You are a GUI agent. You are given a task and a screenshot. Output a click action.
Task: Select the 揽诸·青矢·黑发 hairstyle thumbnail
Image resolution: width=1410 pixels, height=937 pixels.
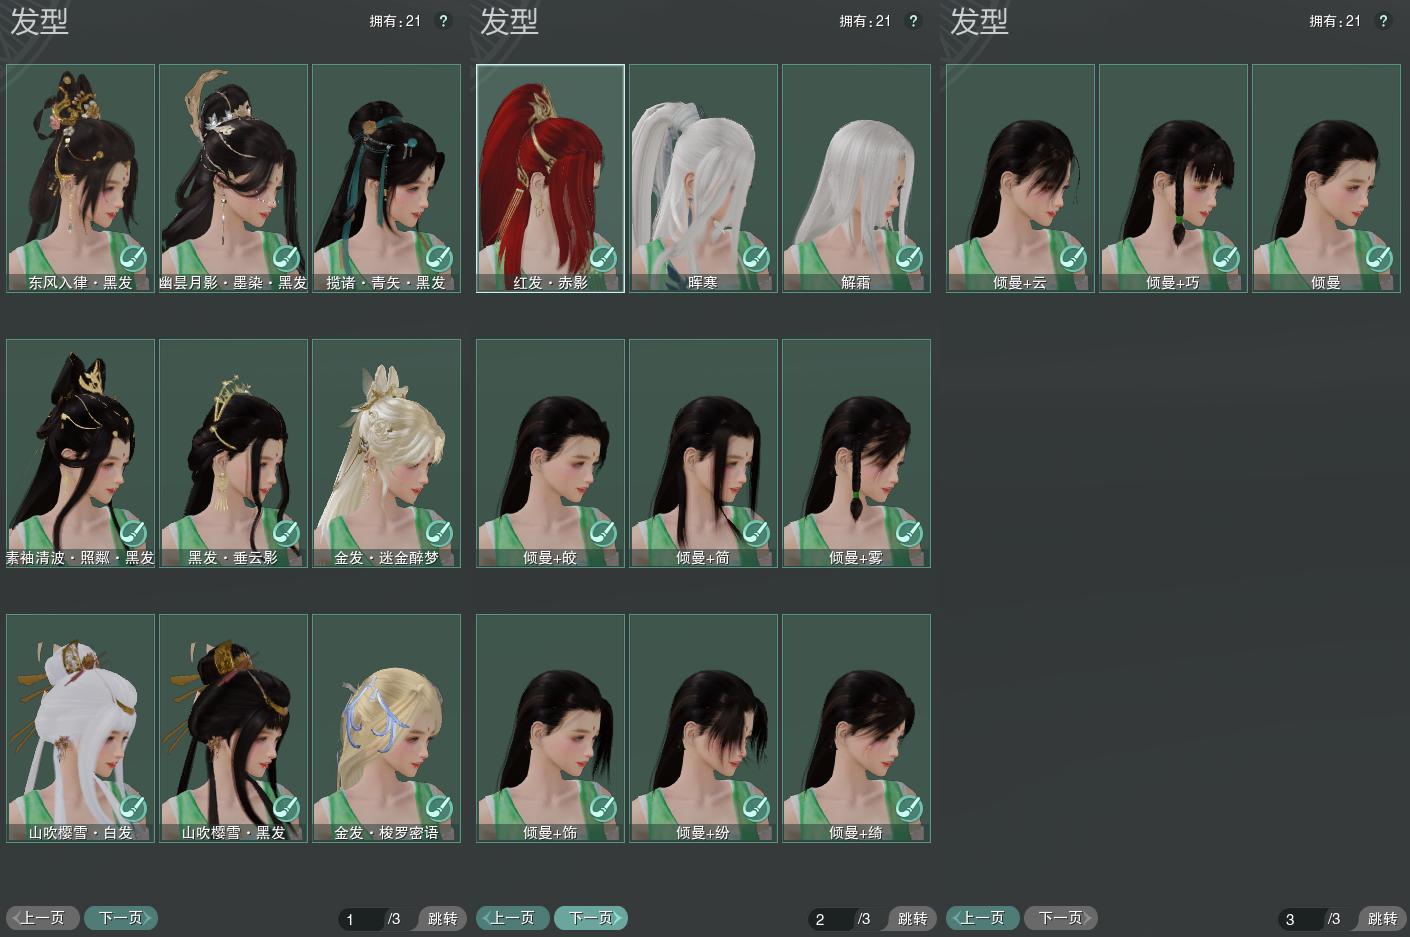(387, 179)
